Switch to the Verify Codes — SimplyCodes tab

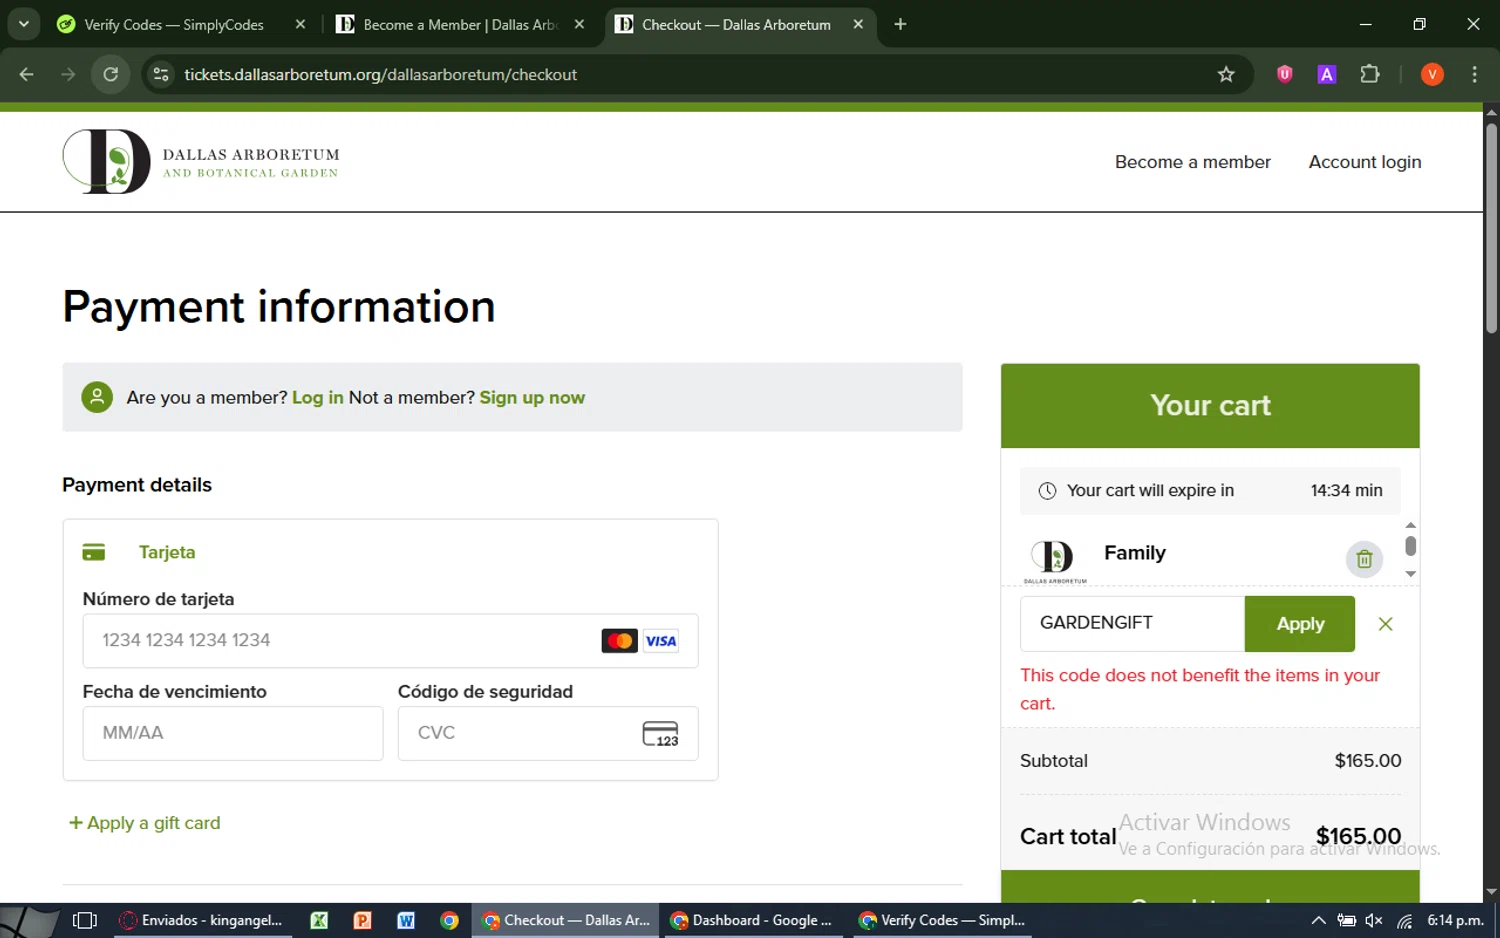point(174,24)
